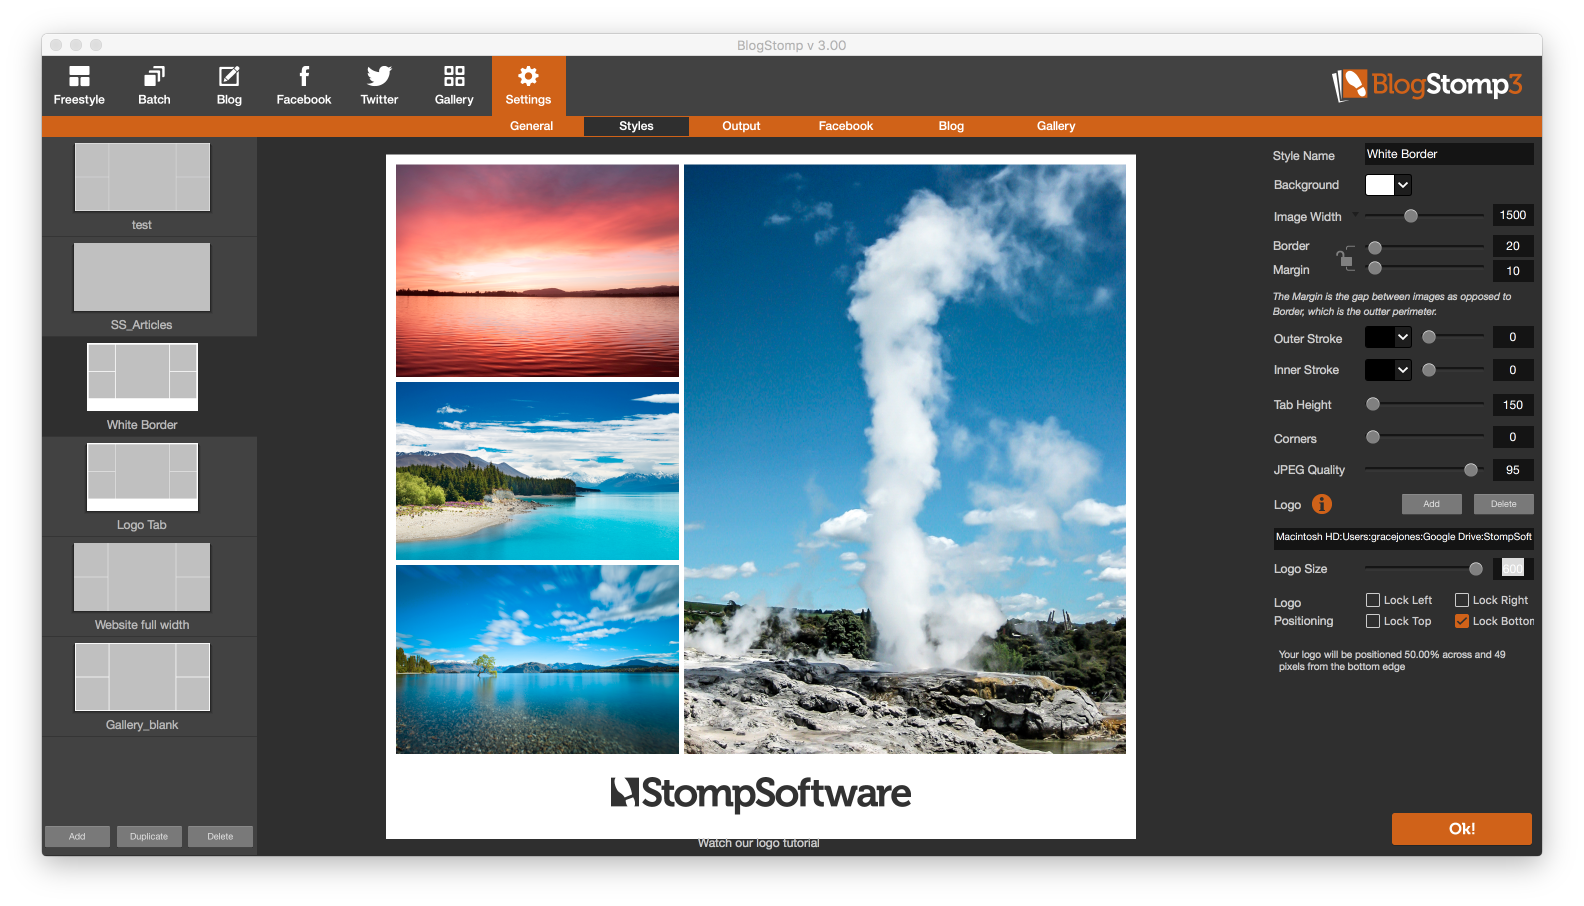Click the BlogStomp3 logo
1584x906 pixels.
[x=1427, y=85]
